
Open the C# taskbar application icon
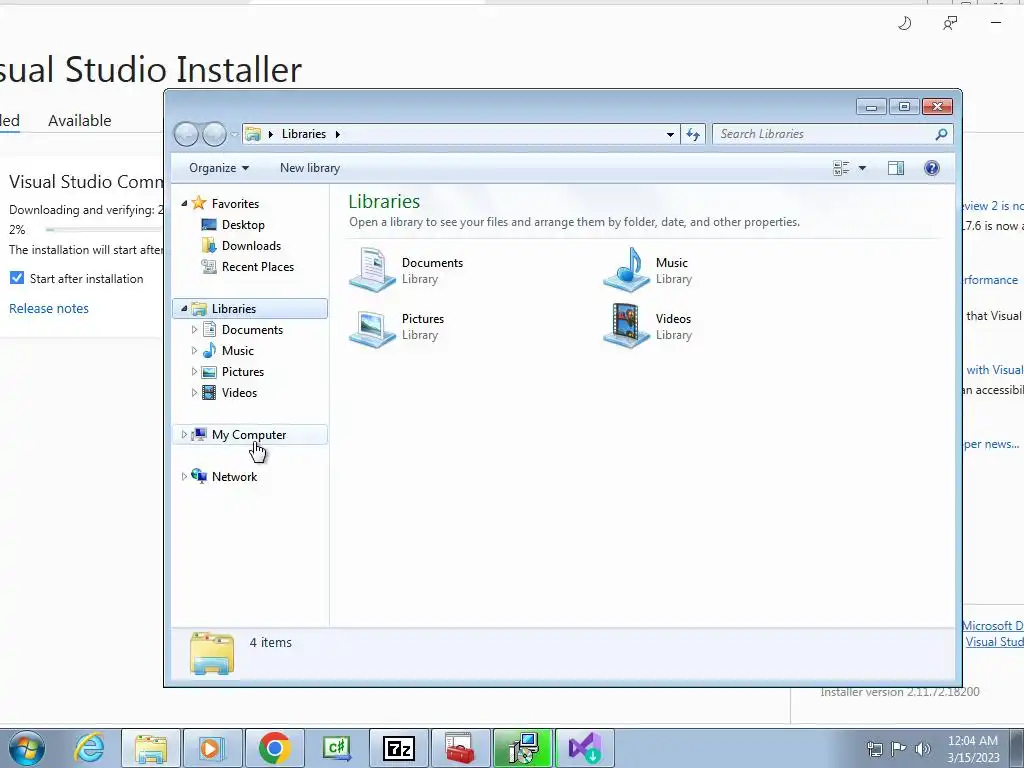pos(337,748)
